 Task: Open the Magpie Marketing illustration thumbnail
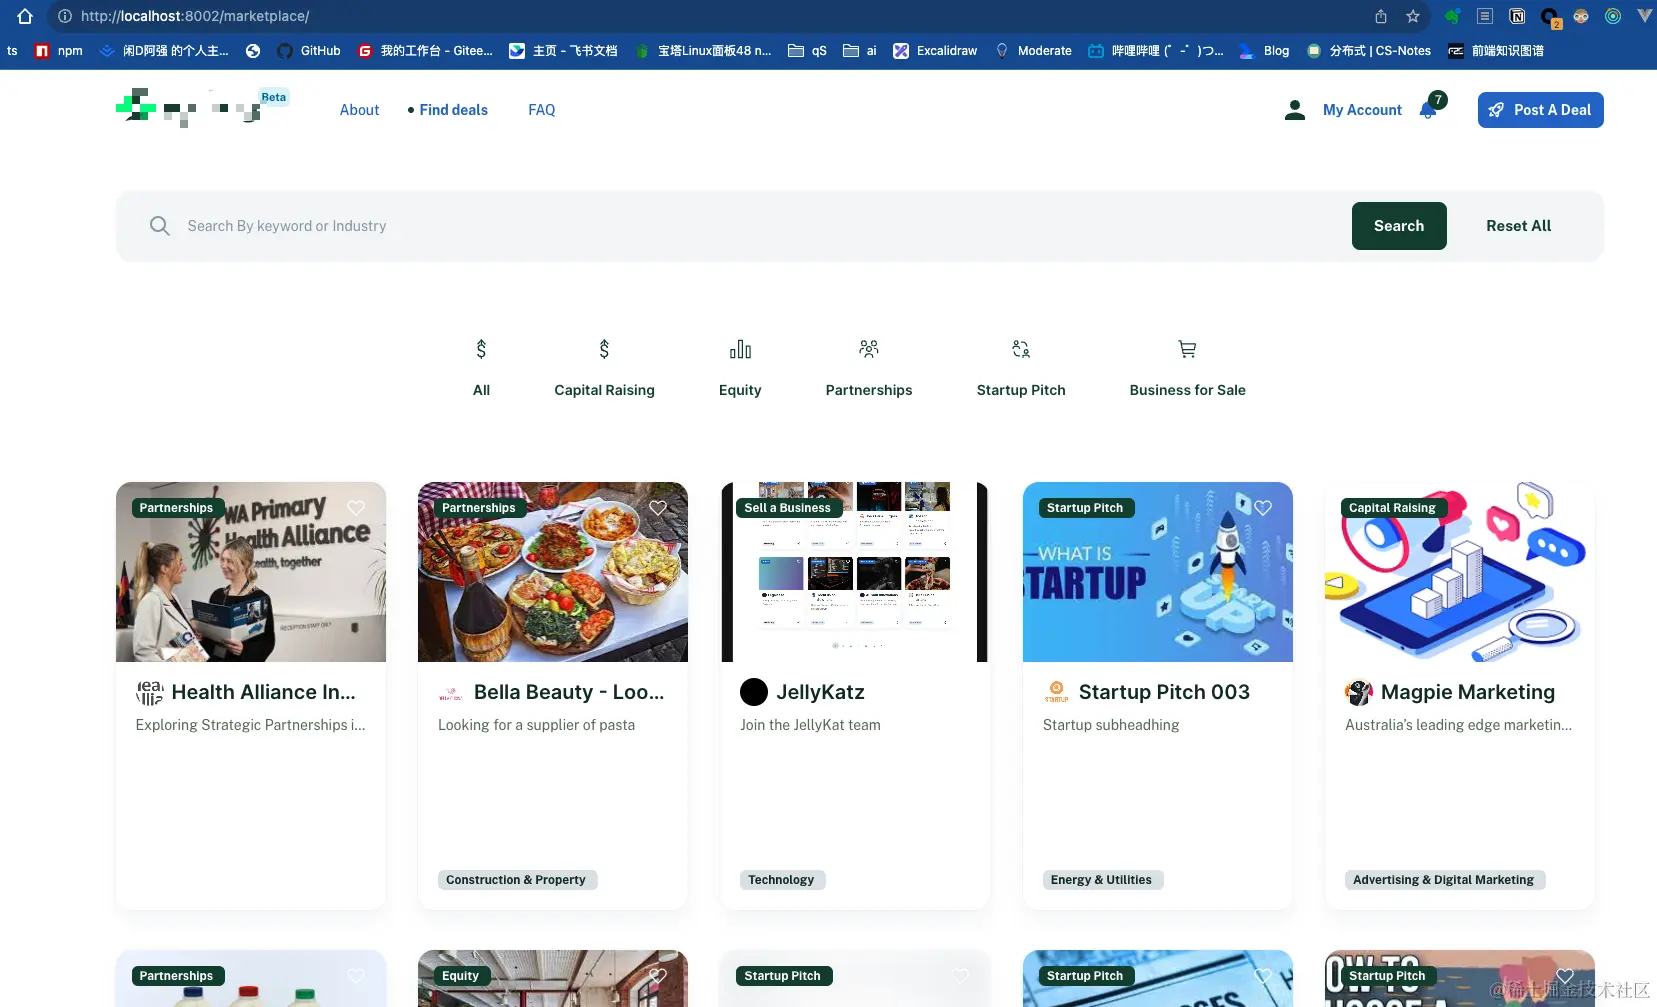click(x=1460, y=572)
